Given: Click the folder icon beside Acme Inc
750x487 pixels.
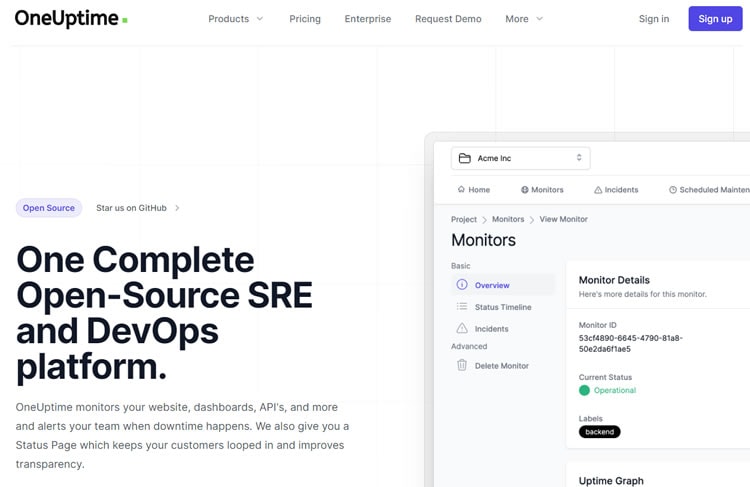Looking at the screenshot, I should pyautogui.click(x=464, y=158).
